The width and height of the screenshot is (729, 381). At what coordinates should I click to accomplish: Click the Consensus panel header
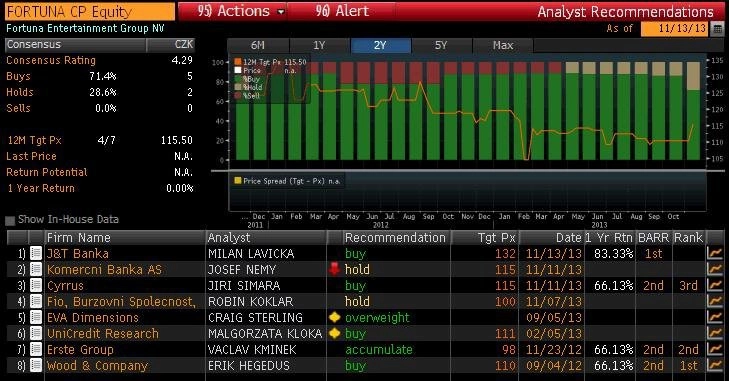click(76, 45)
